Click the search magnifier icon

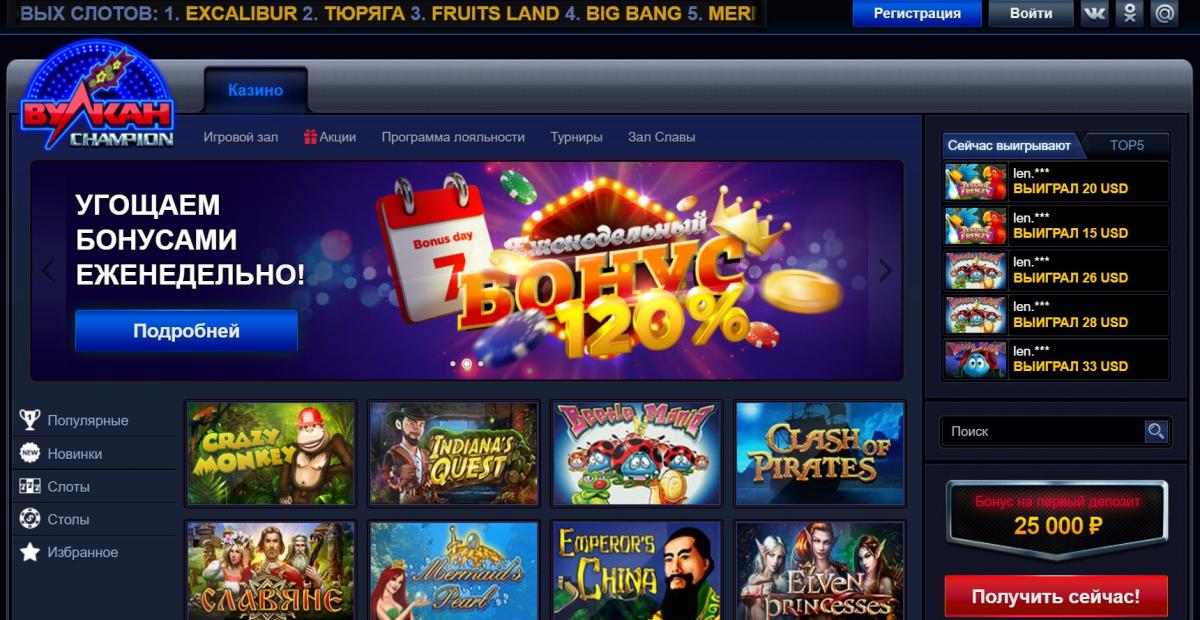(1156, 431)
